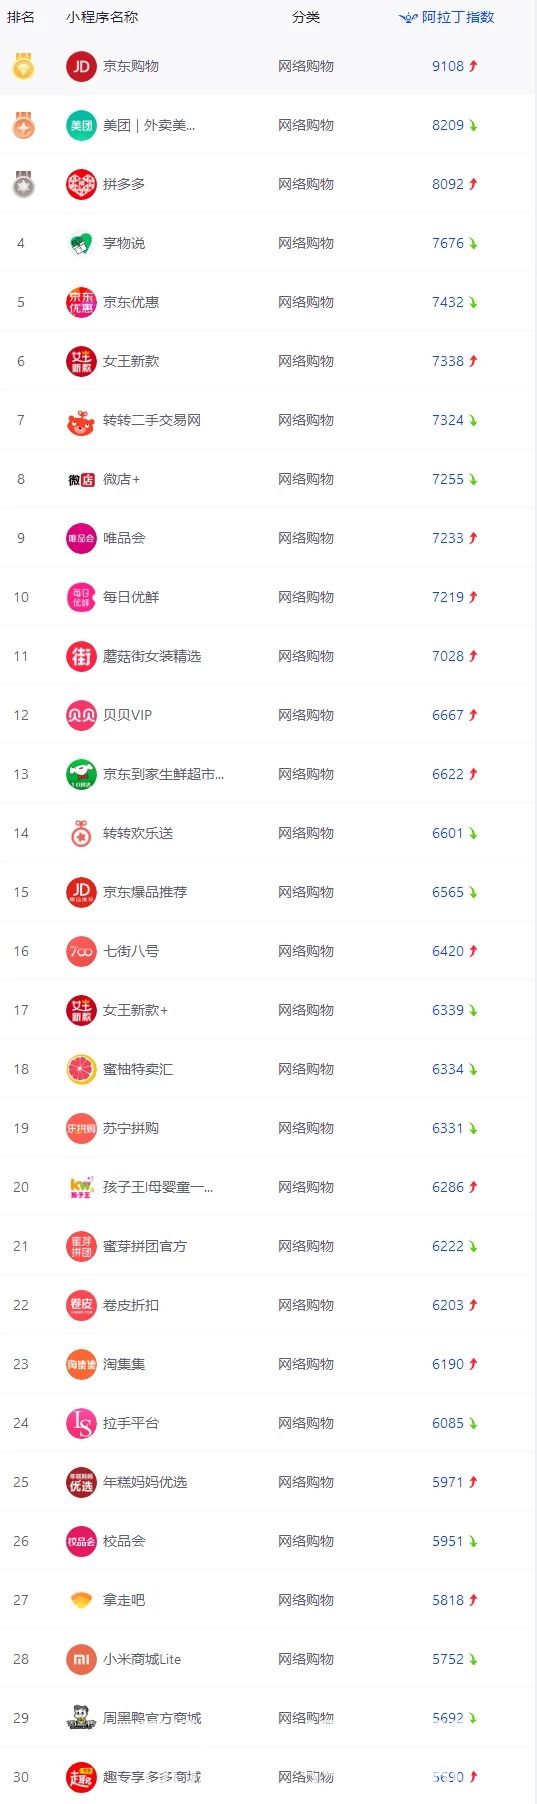Open the 苏宁拼购 name link
The height and width of the screenshot is (1804, 537).
[x=131, y=1128]
